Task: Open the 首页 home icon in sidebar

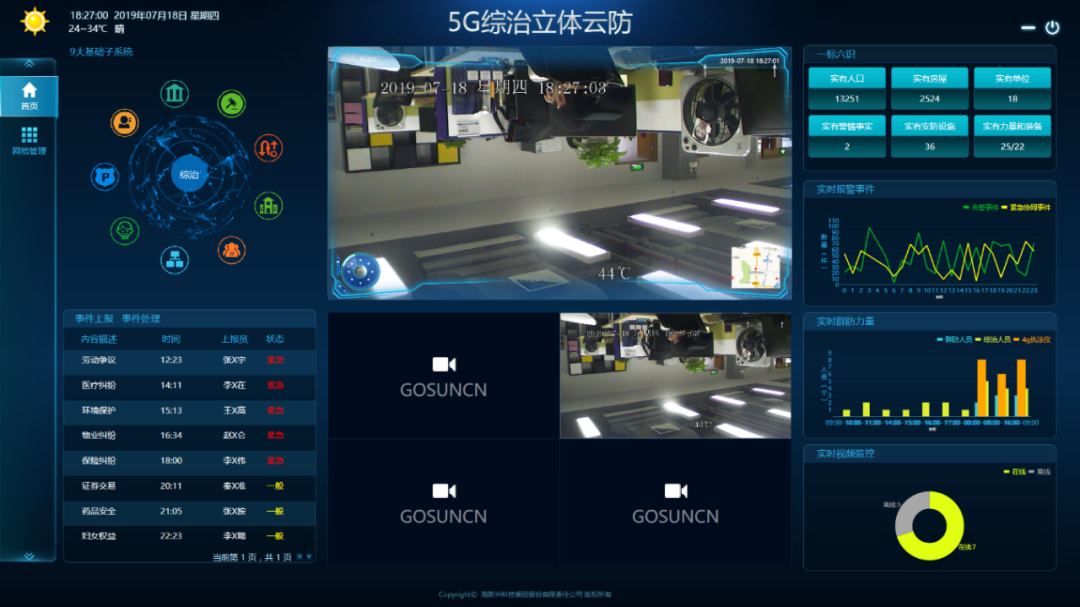Action: point(29,96)
